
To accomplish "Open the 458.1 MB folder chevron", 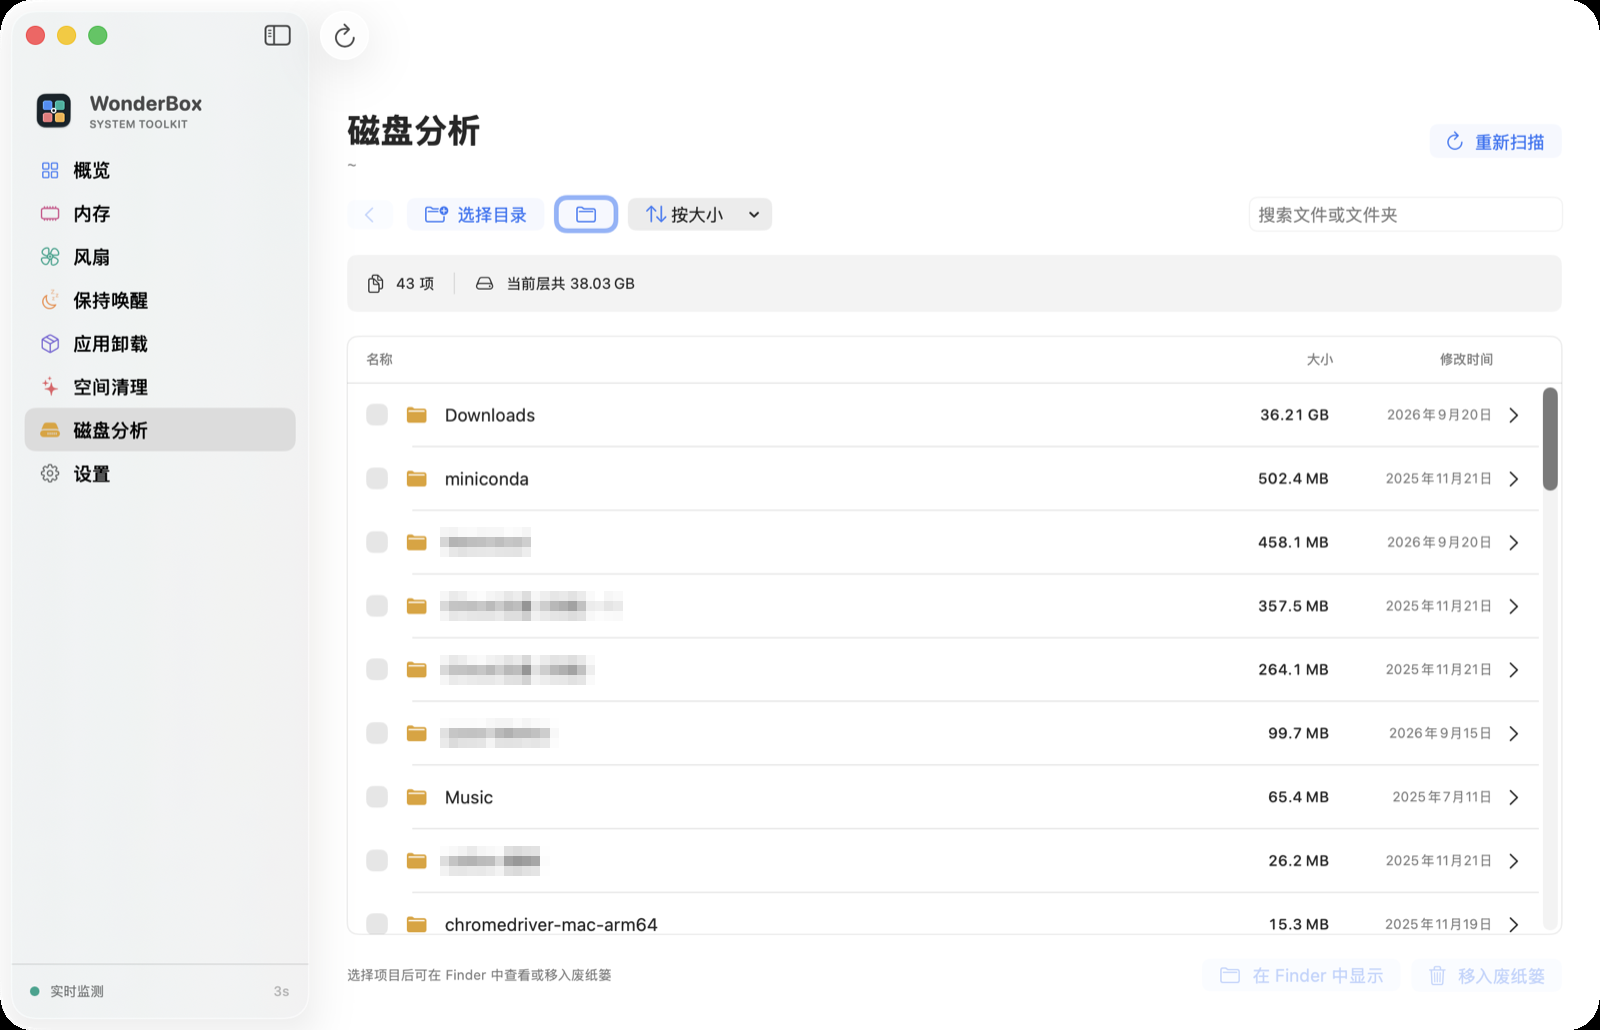I will pyautogui.click(x=1514, y=542).
